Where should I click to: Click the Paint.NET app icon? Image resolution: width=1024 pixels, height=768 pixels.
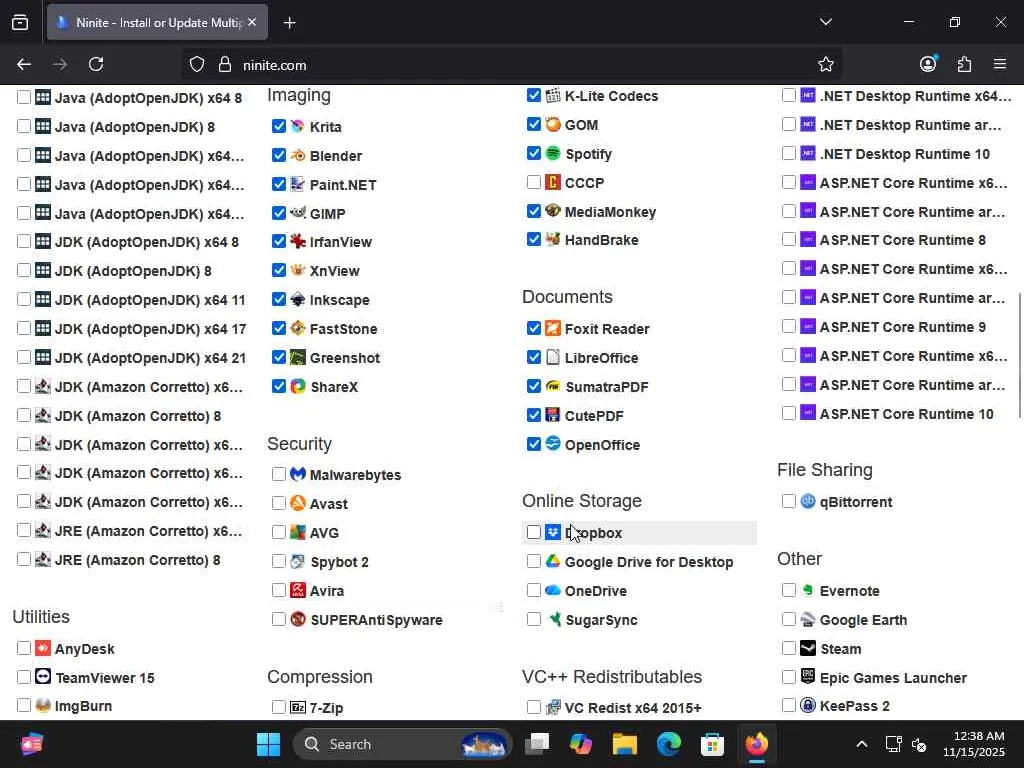click(298, 184)
